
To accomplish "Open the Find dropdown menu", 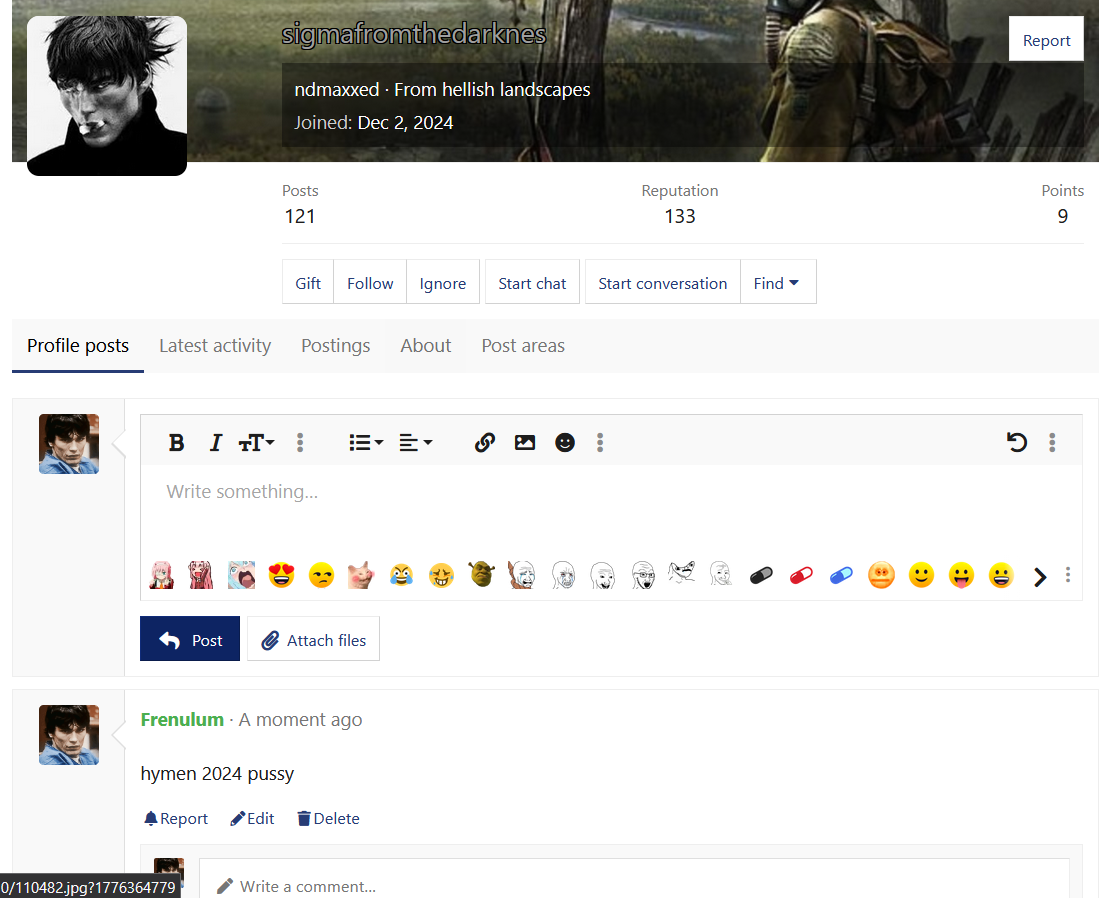I will click(x=778, y=282).
